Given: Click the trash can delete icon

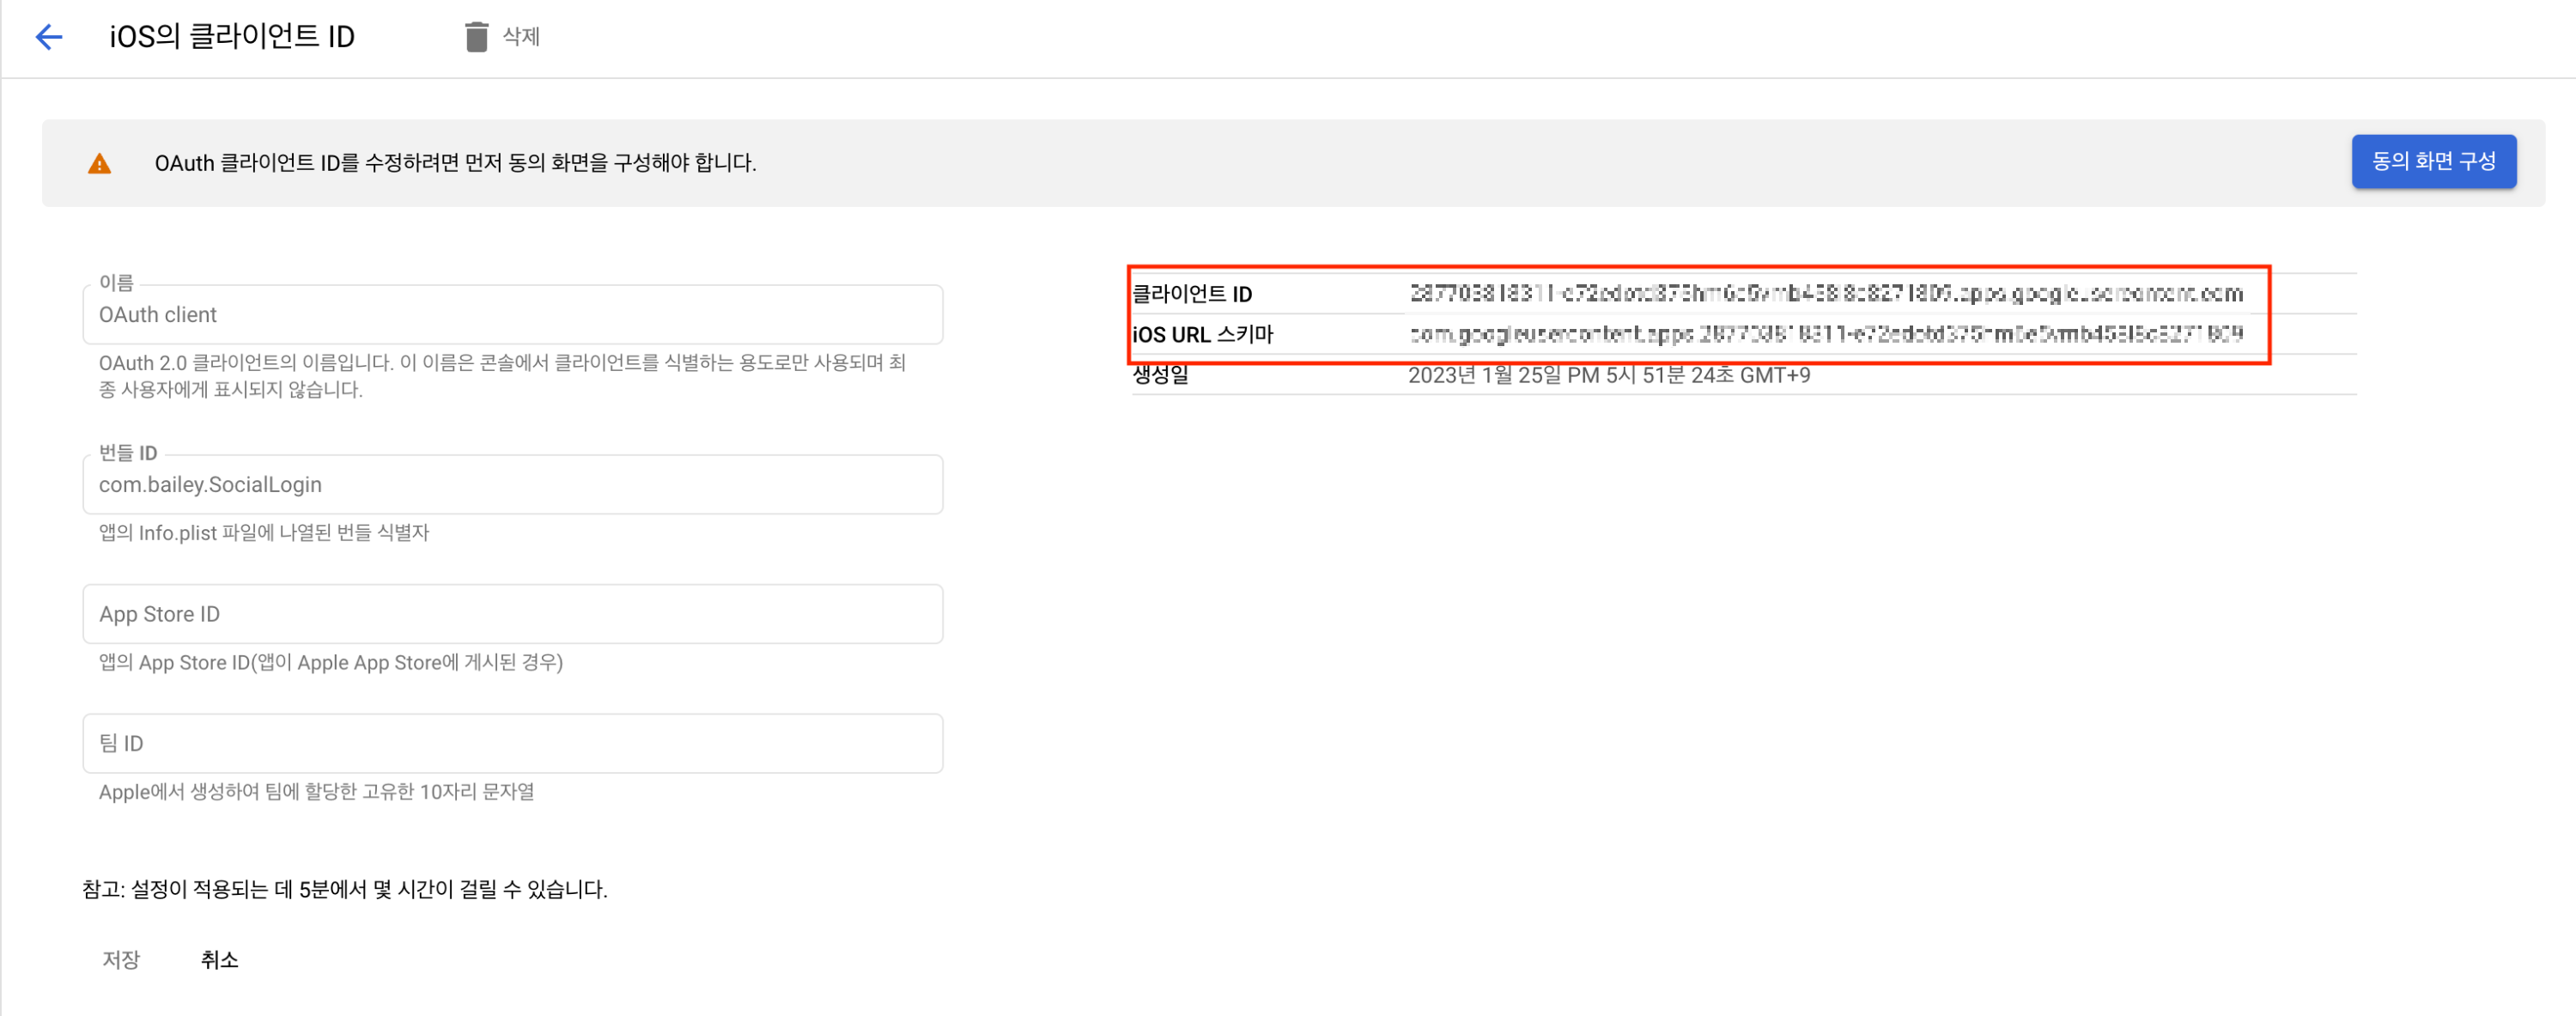Looking at the screenshot, I should [x=476, y=37].
